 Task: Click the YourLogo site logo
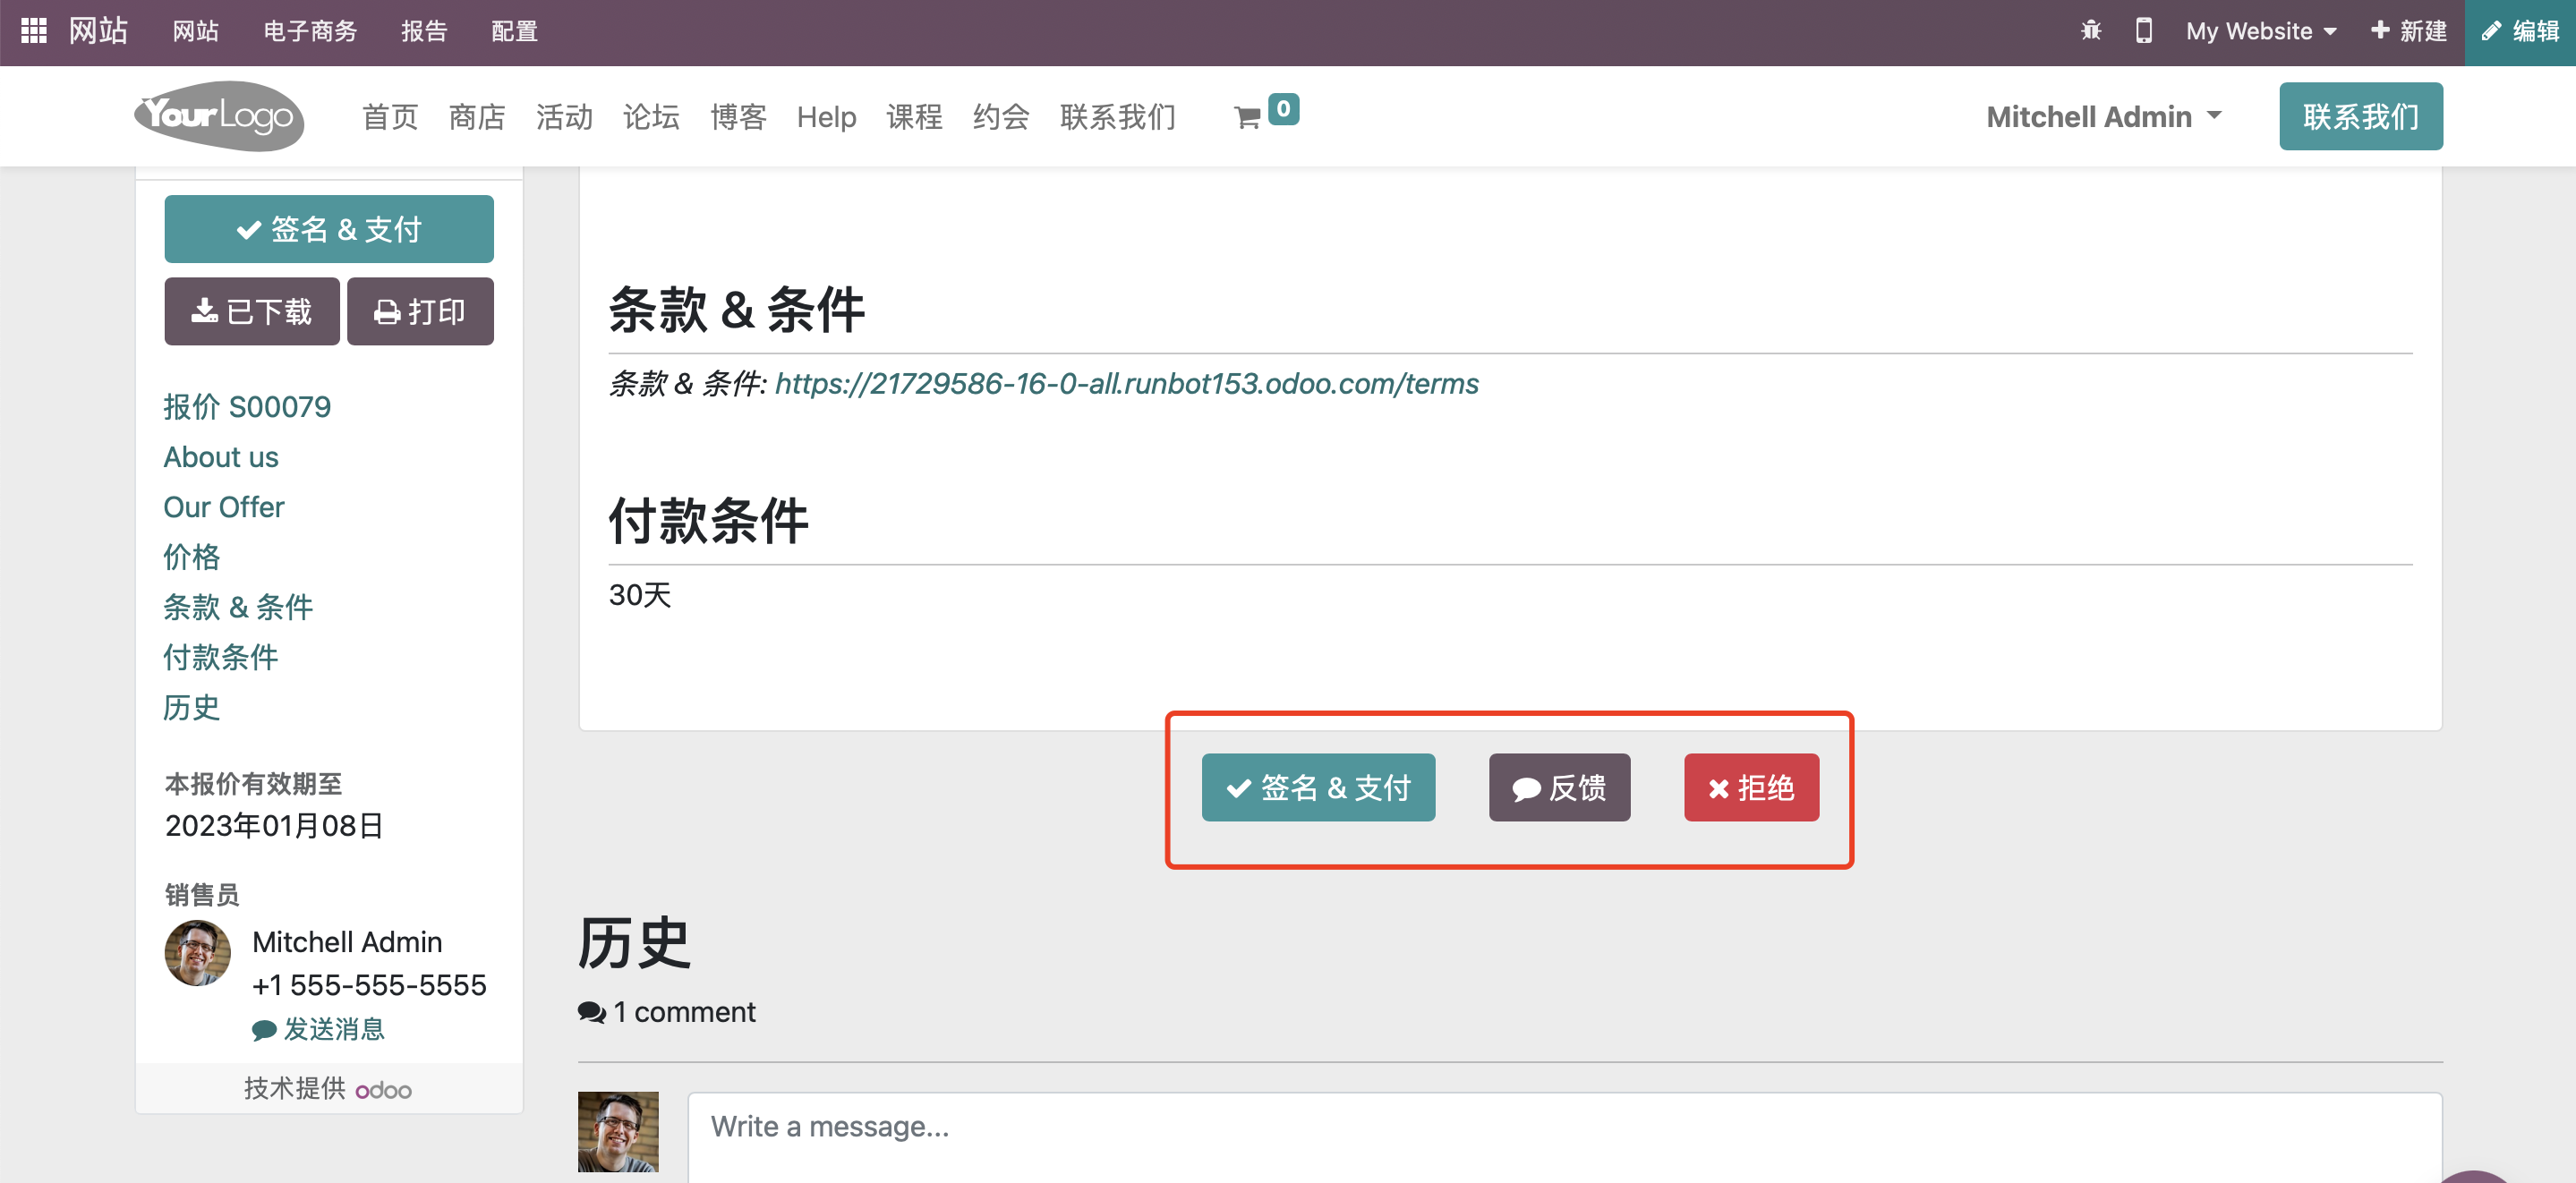click(x=219, y=116)
